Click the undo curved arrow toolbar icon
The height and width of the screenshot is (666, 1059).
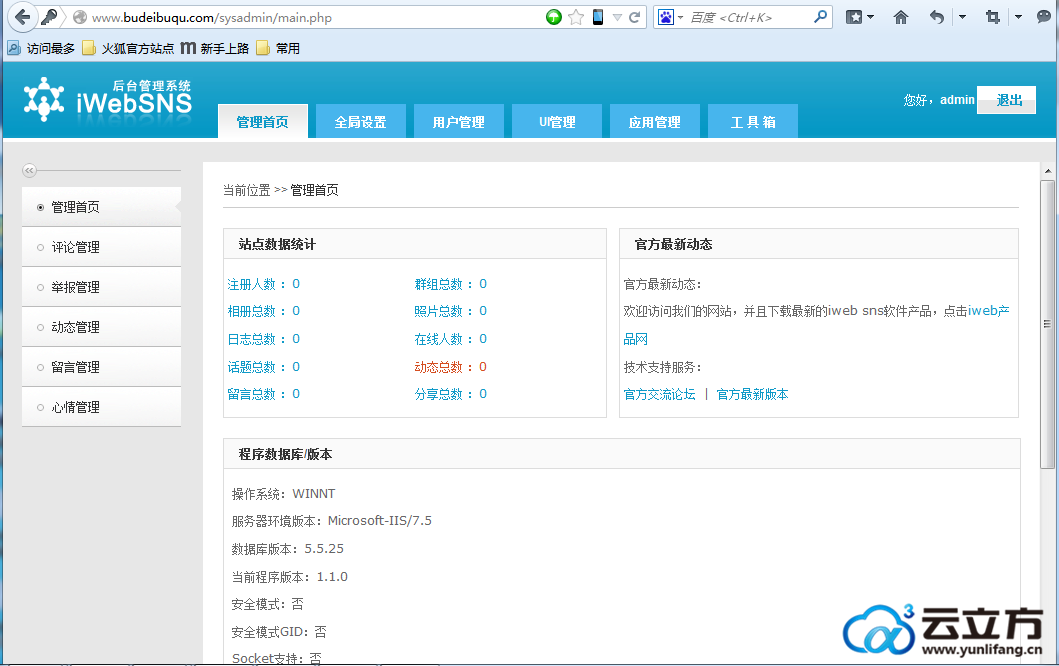tap(936, 17)
